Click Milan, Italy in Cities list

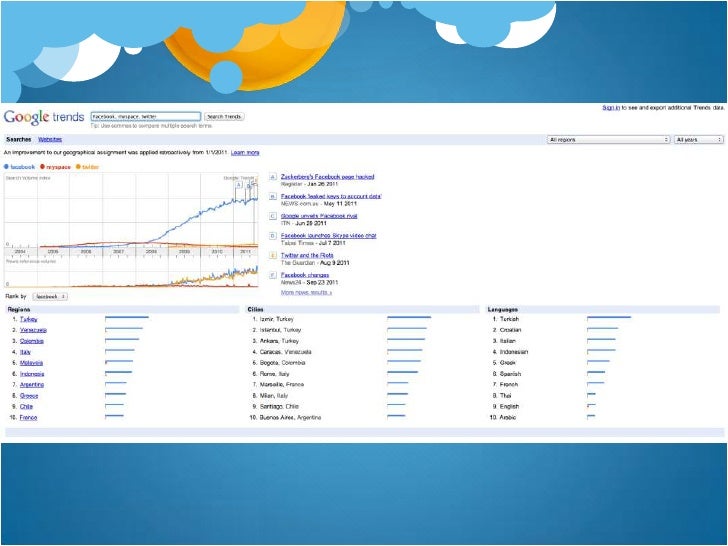(x=274, y=396)
